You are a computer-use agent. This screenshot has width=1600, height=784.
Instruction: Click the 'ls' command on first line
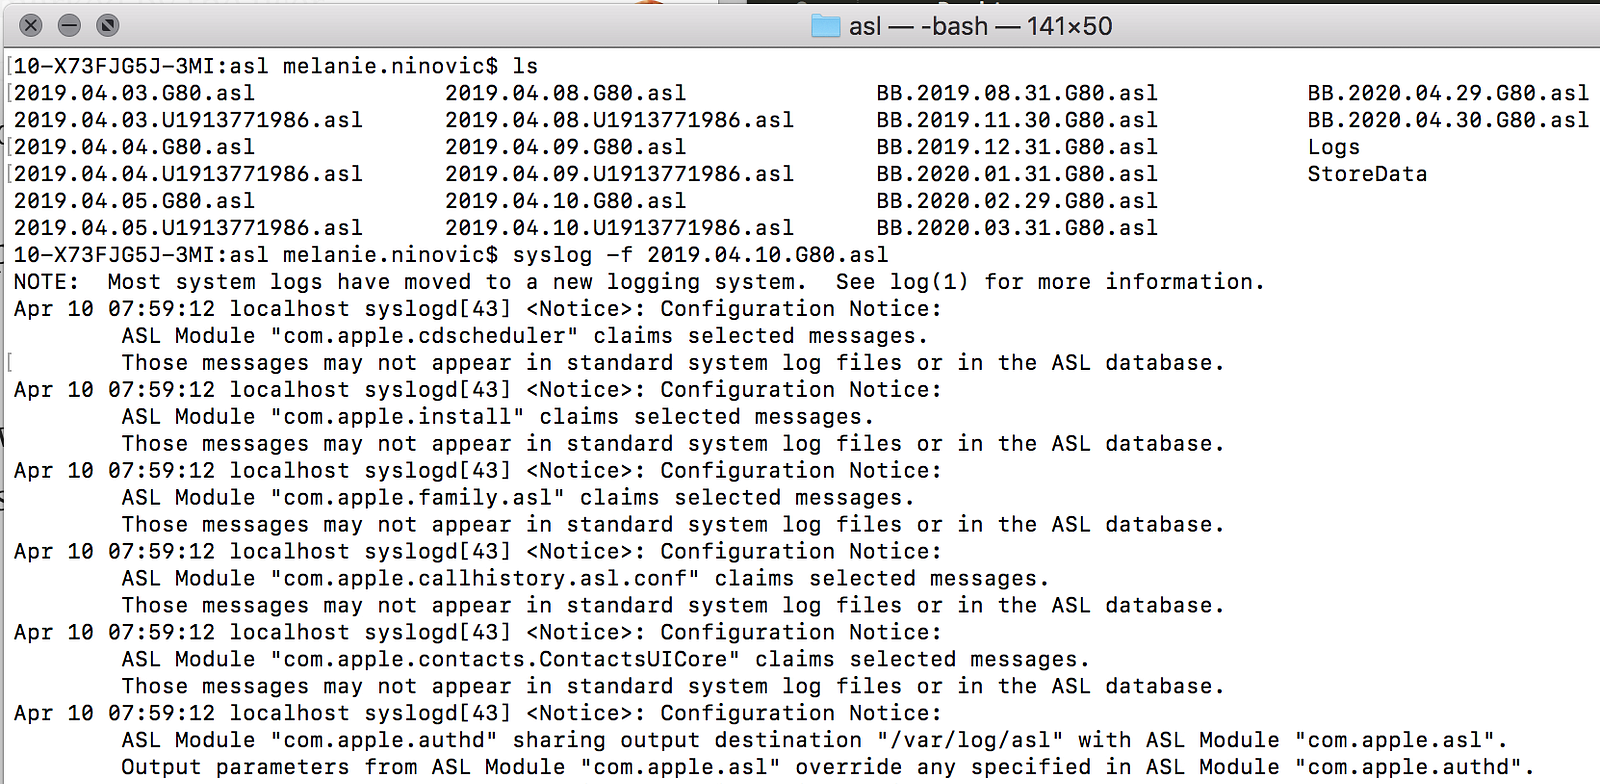525,66
